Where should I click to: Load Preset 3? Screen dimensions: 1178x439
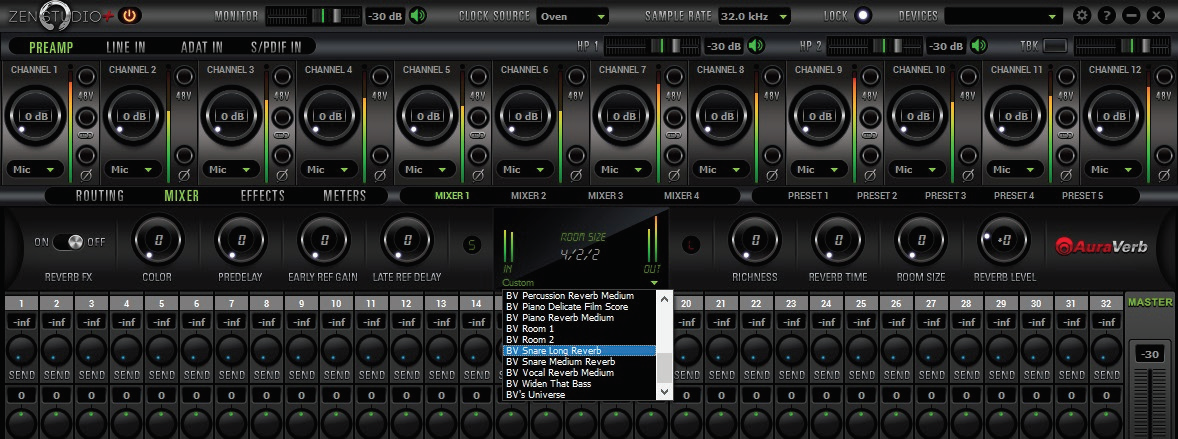coord(945,196)
